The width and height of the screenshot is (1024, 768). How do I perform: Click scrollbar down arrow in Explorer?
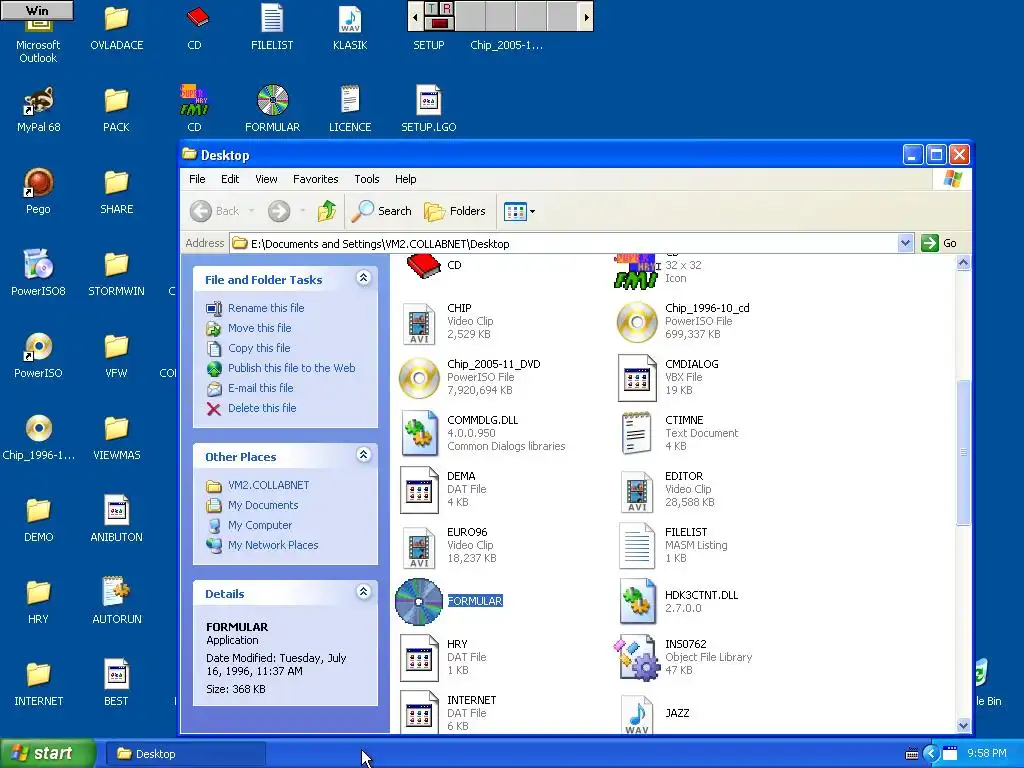click(963, 726)
